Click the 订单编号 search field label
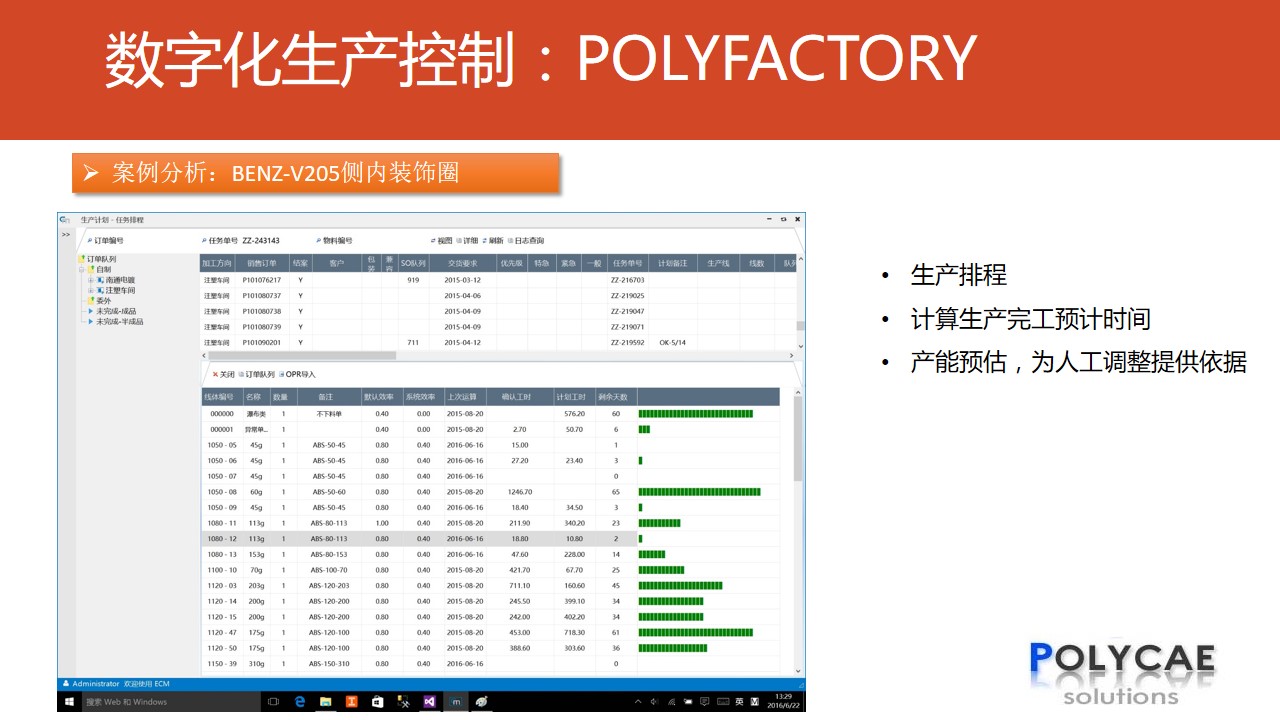Viewport: 1280px width, 720px height. tap(106, 240)
